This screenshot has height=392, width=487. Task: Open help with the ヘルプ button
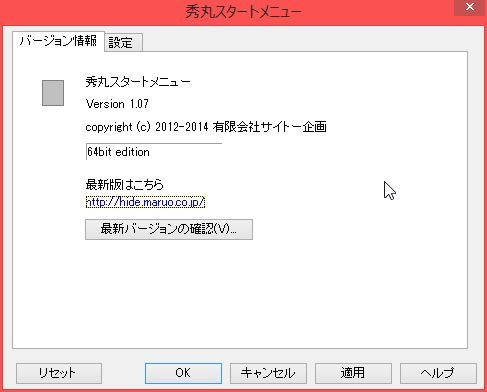pos(438,373)
